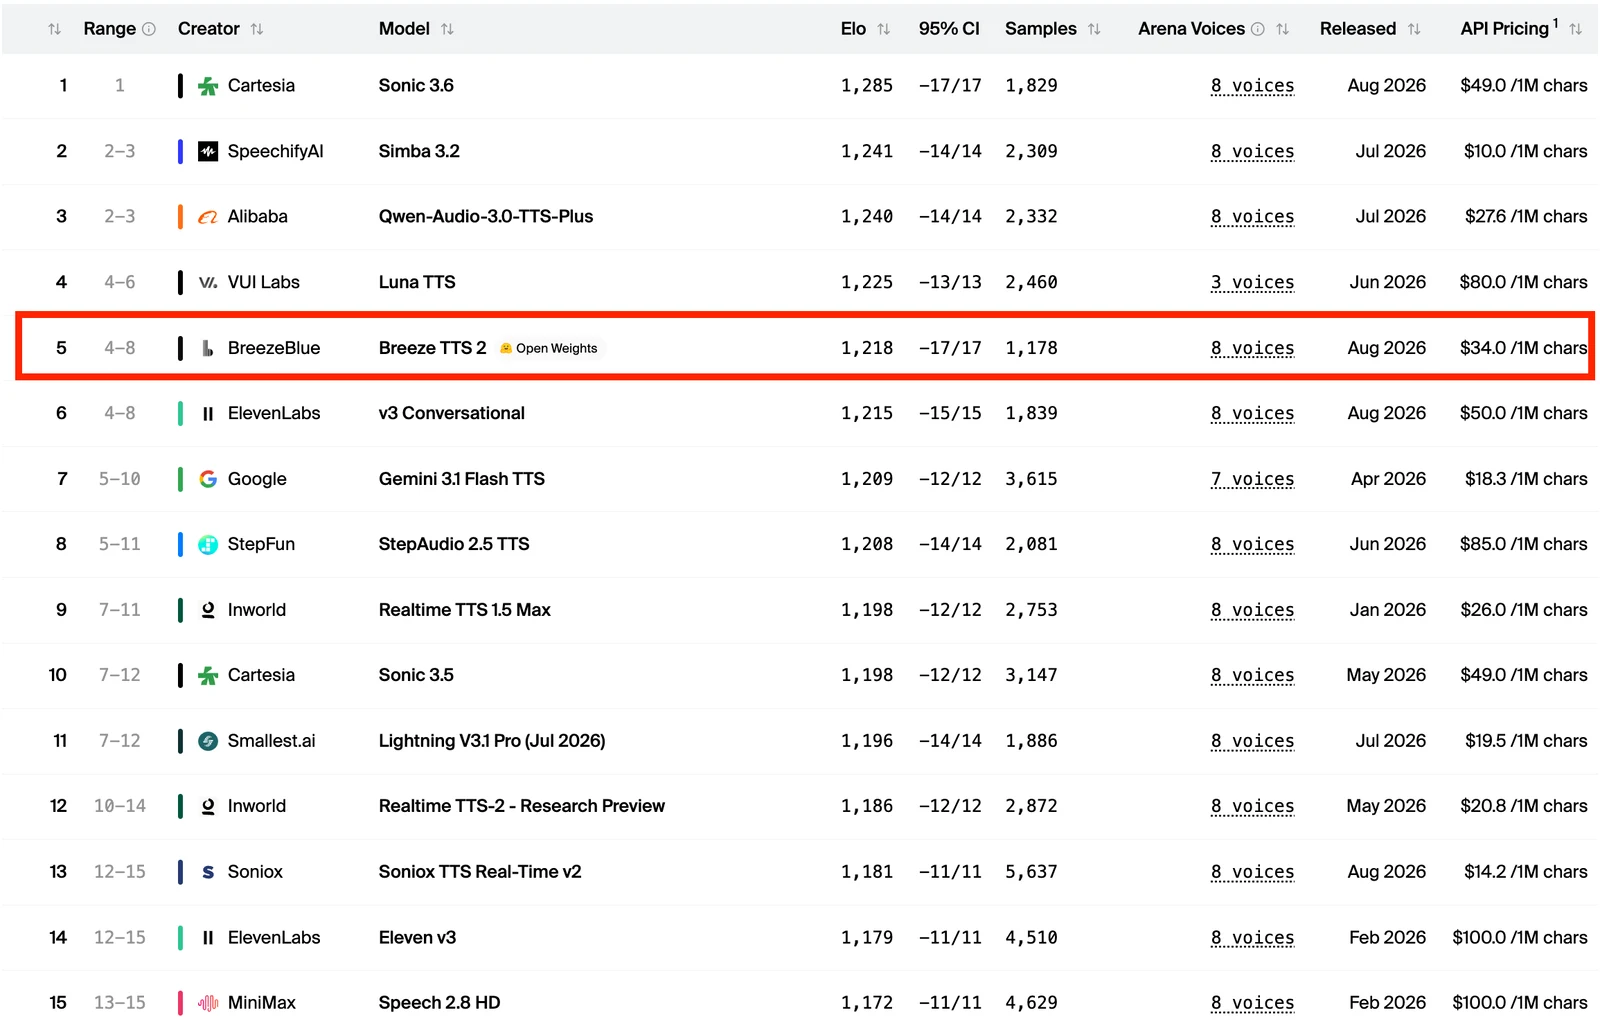This screenshot has height=1035, width=1600.
Task: Sort table by Released column arrows
Action: point(1414,29)
